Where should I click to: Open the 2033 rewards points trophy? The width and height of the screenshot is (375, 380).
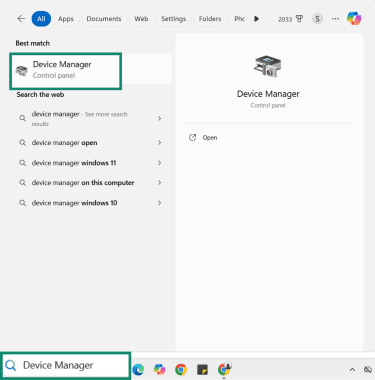pyautogui.click(x=291, y=19)
